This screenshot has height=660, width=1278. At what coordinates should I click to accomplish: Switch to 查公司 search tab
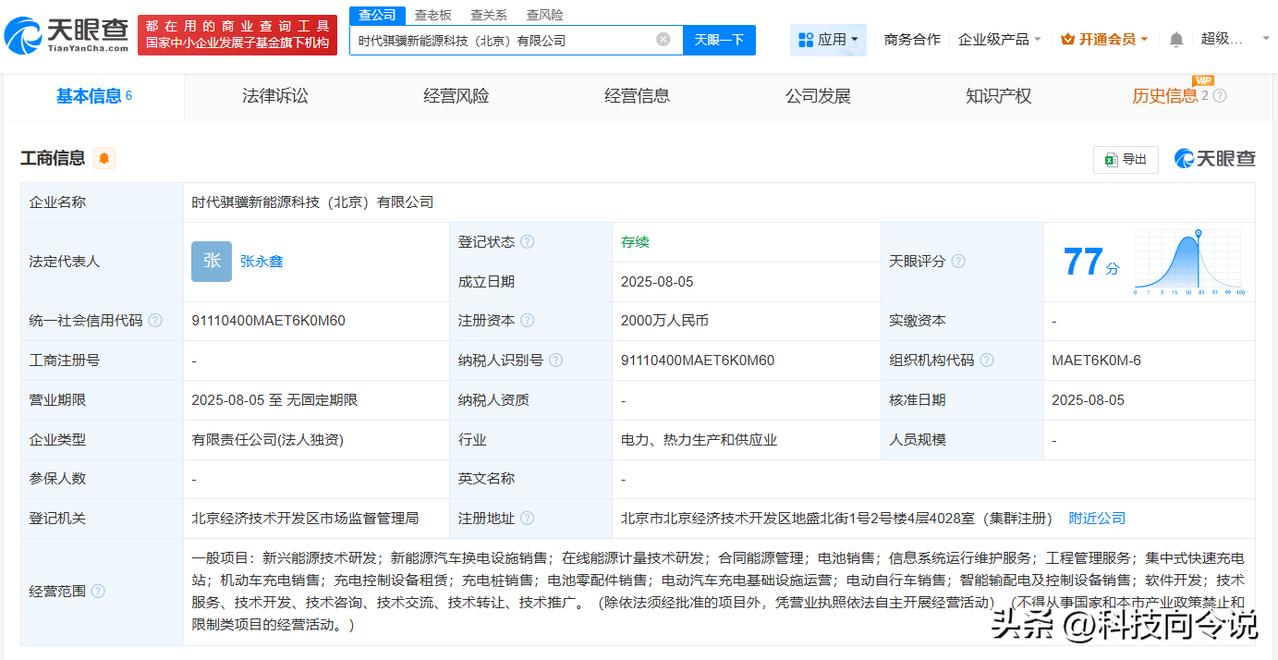[x=377, y=15]
